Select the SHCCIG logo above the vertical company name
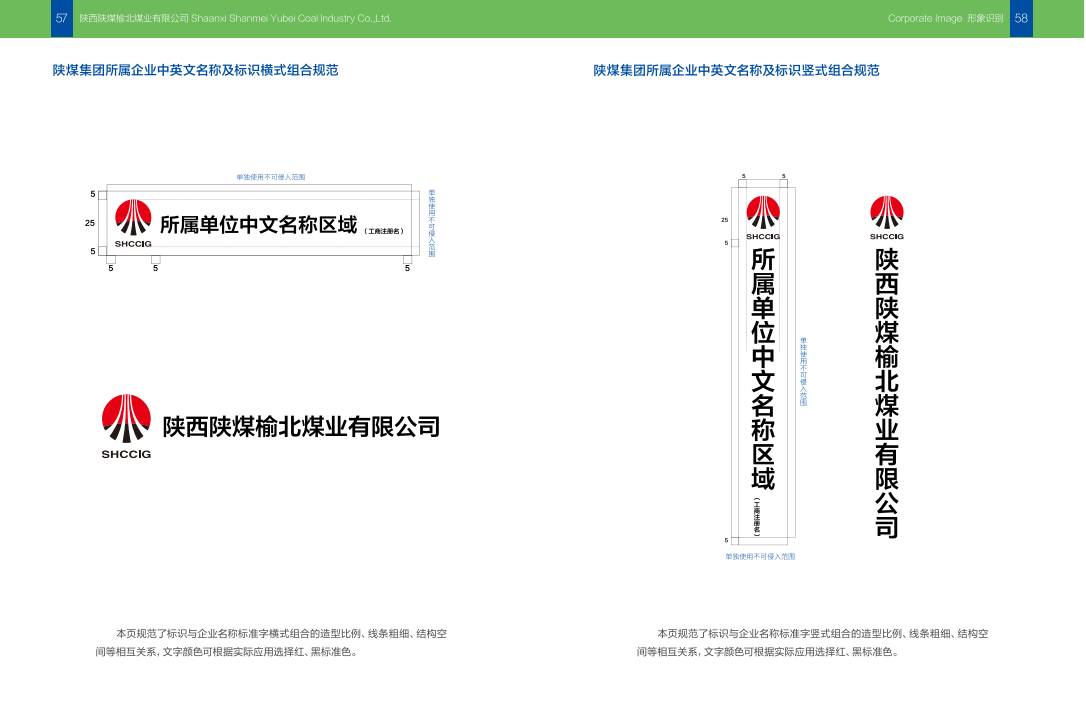This screenshot has width=1086, height=707. tap(886, 217)
